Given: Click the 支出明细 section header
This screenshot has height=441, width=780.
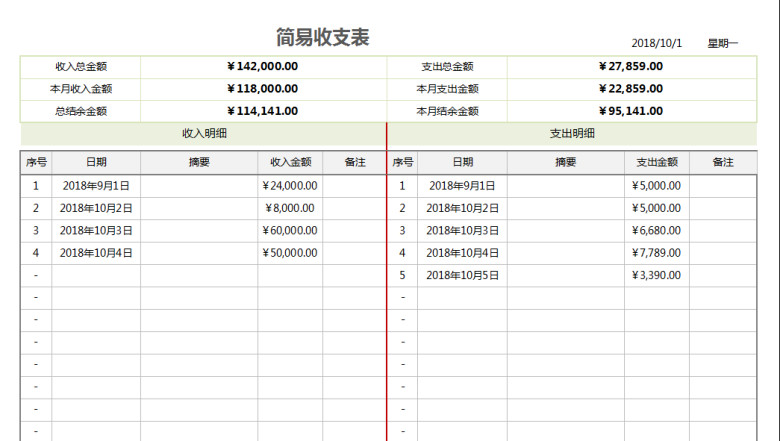Looking at the screenshot, I should (x=572, y=133).
